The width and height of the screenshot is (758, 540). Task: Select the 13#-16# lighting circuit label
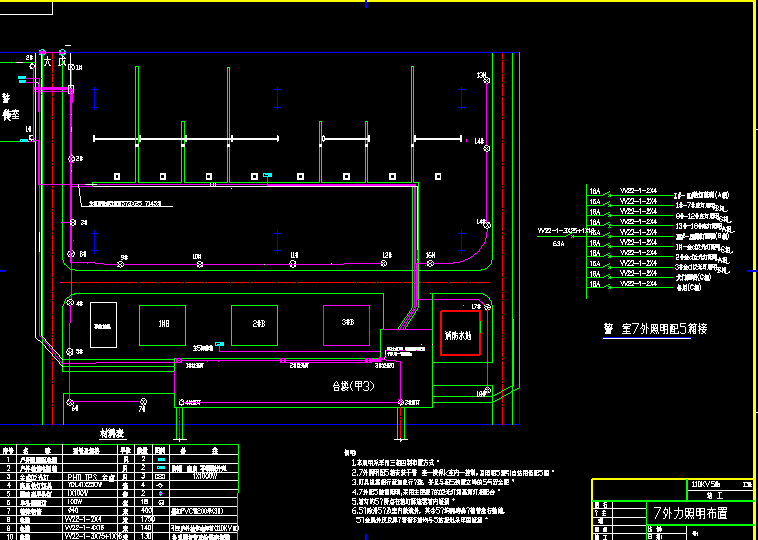704,226
